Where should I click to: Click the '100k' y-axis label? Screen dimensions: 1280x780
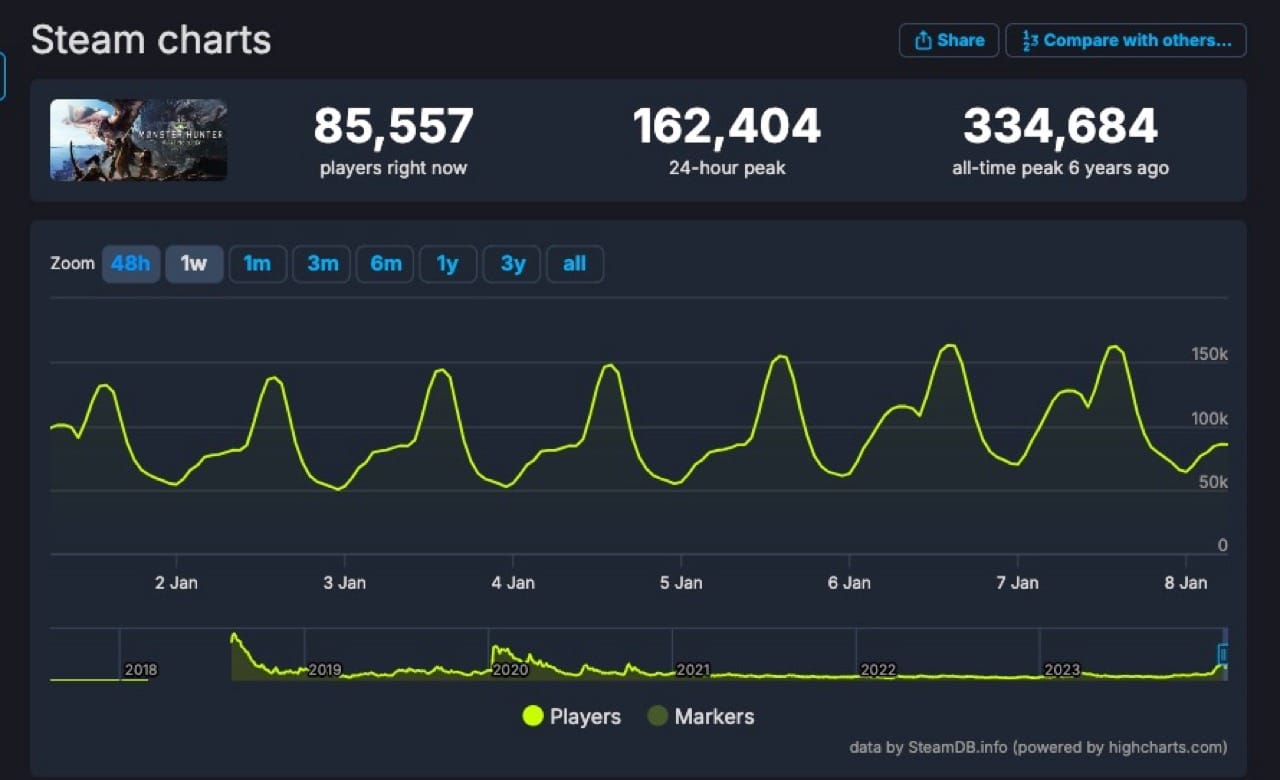tap(1209, 419)
